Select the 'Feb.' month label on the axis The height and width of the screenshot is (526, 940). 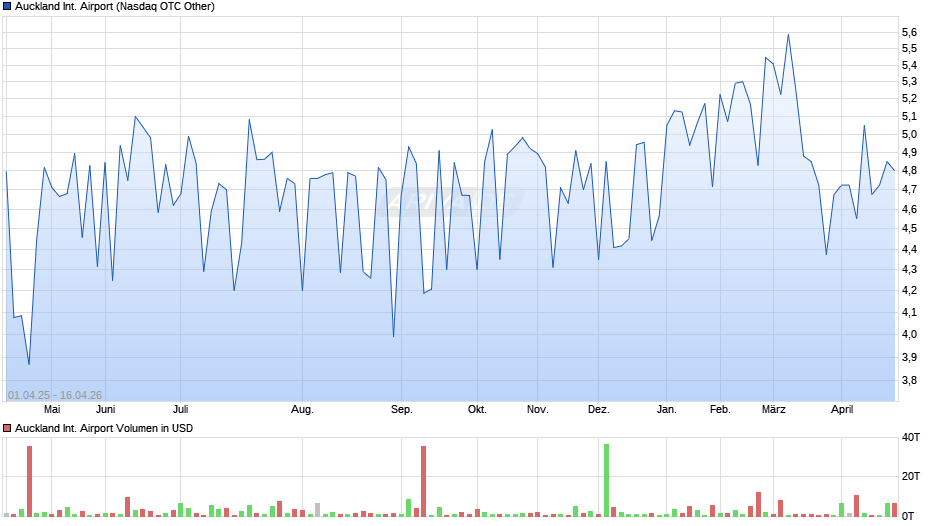720,410
